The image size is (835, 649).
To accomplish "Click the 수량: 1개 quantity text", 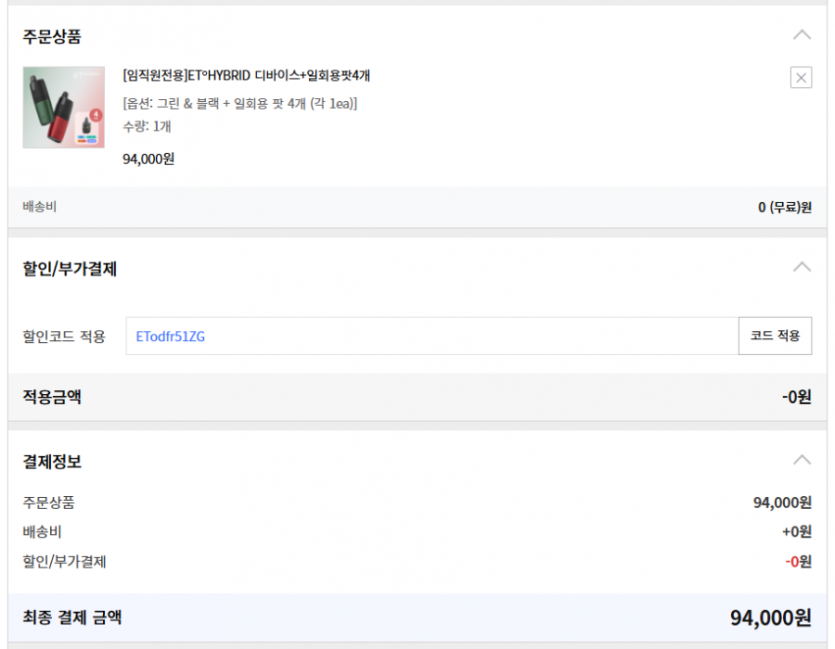I will (x=146, y=127).
